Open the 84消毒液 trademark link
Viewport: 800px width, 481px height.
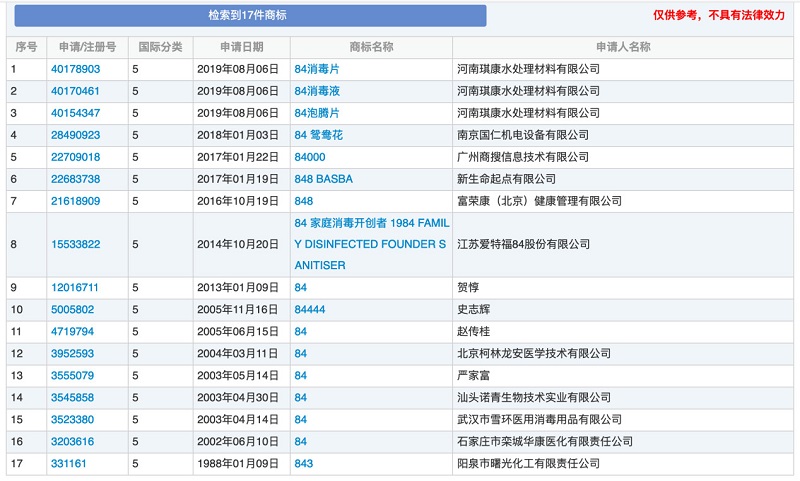tap(317, 91)
